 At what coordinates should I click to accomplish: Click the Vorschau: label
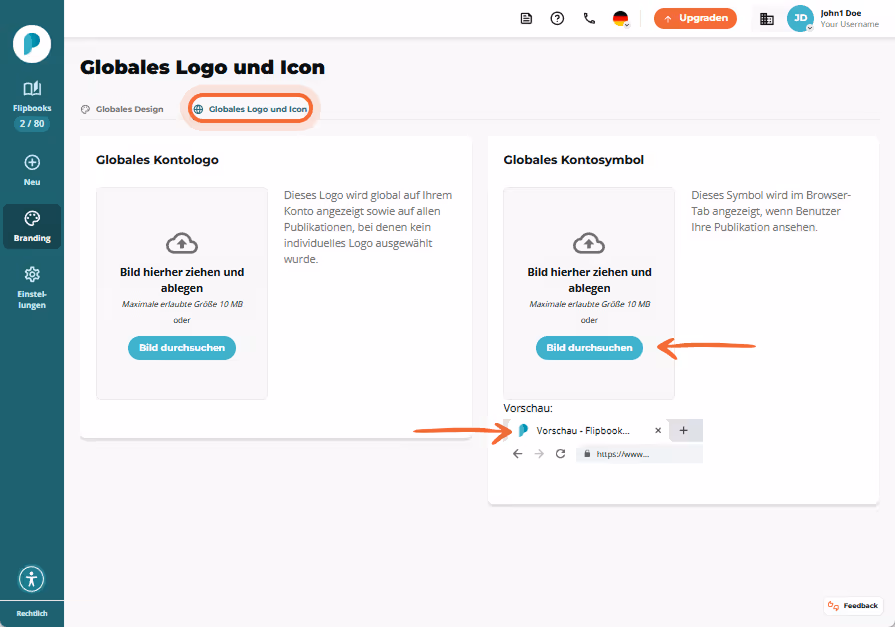coord(528,408)
